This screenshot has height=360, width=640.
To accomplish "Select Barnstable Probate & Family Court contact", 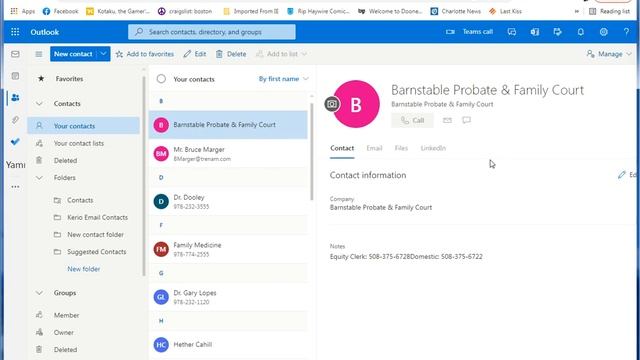I will pos(228,125).
